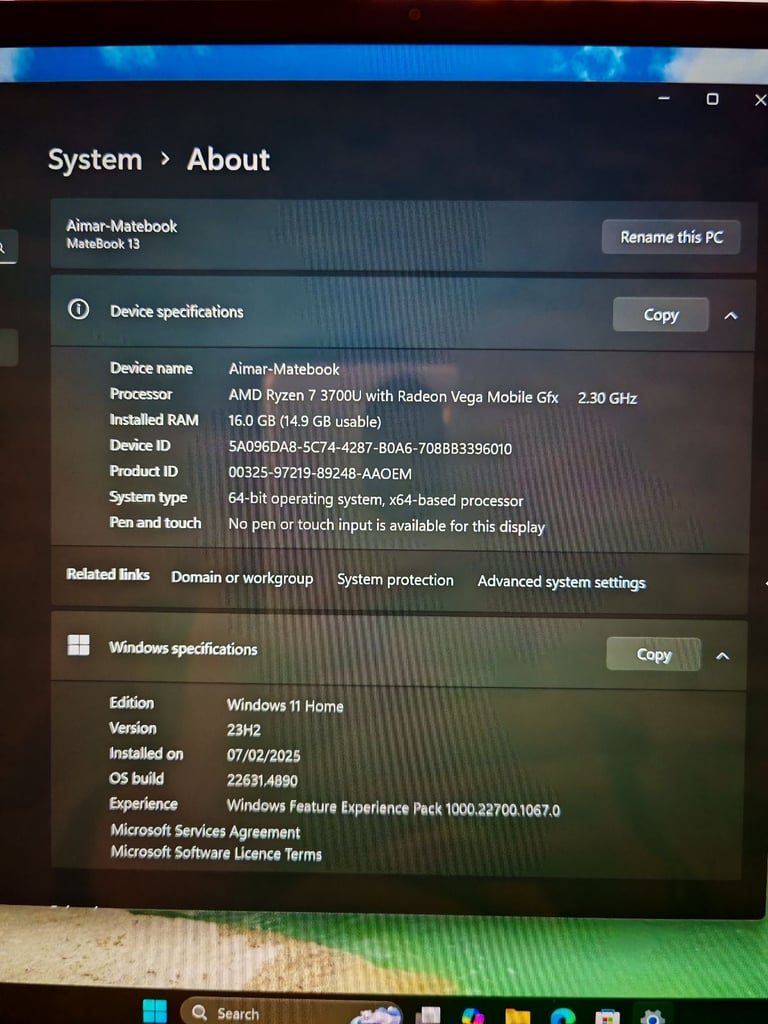Go back to System in breadcrumb

coord(95,159)
